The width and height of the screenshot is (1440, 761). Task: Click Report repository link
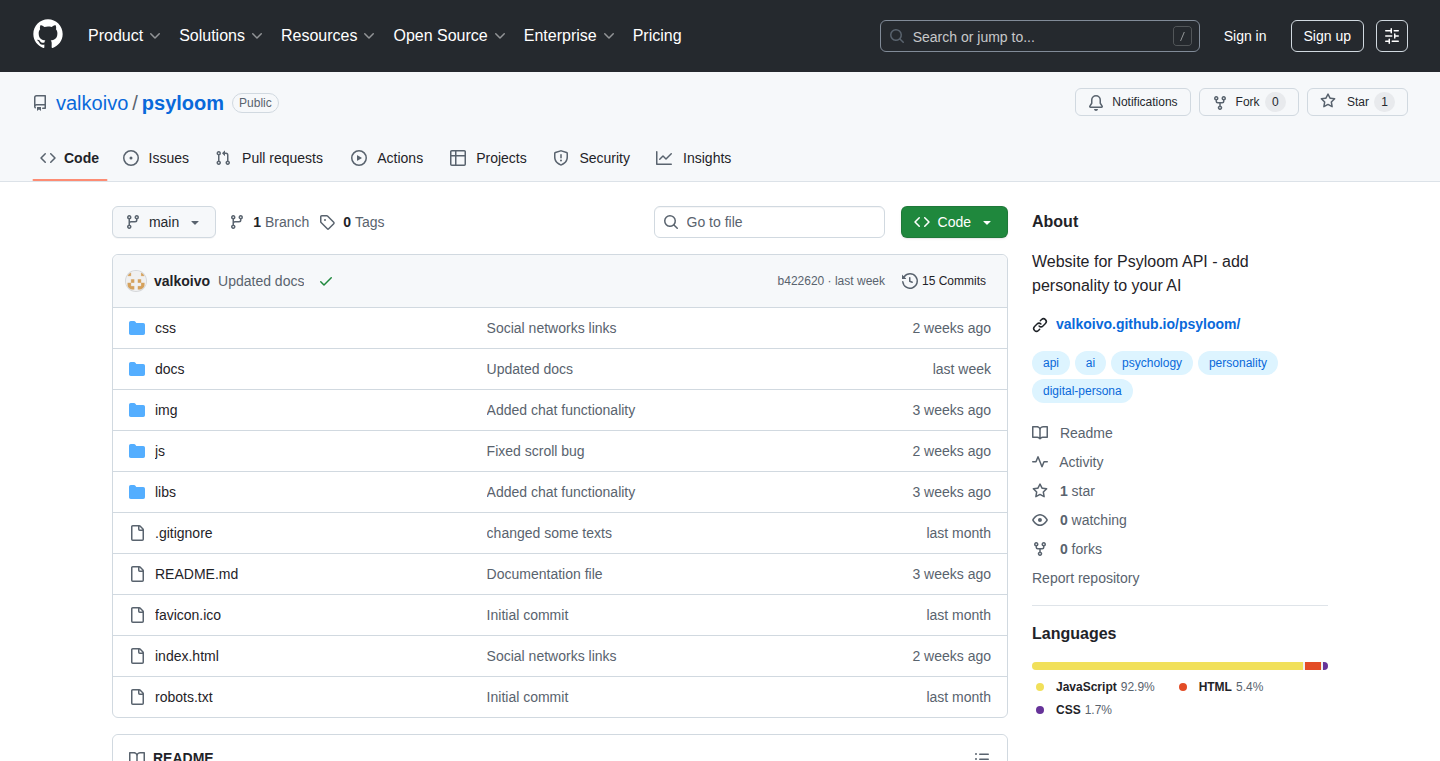pos(1086,578)
